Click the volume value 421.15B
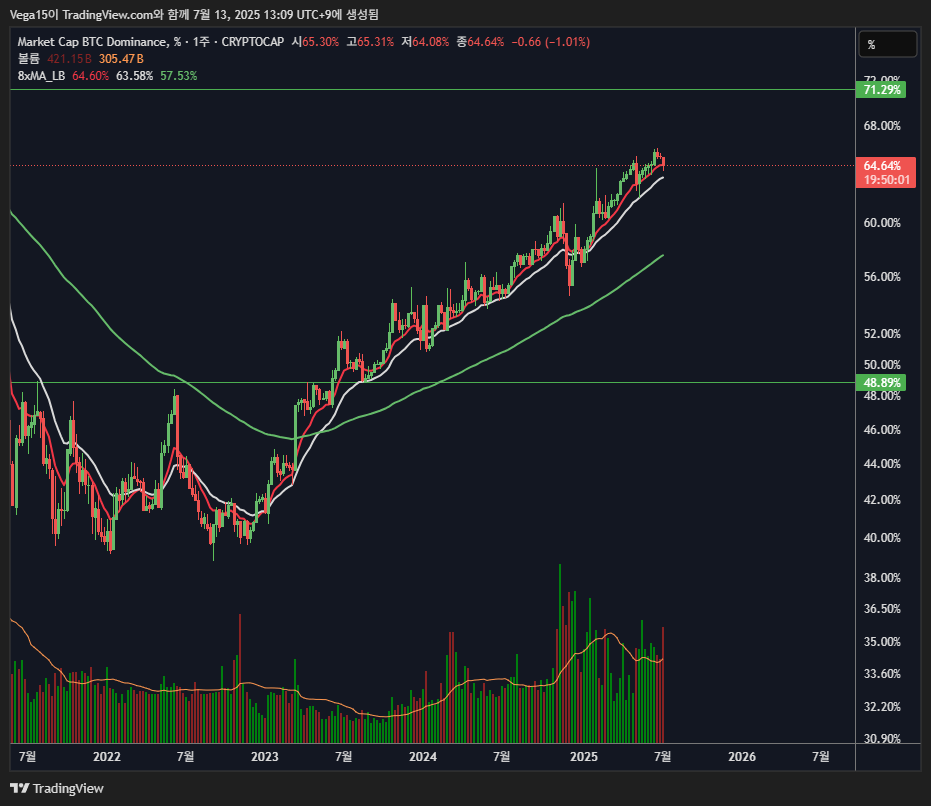The image size is (931, 806). tap(69, 59)
